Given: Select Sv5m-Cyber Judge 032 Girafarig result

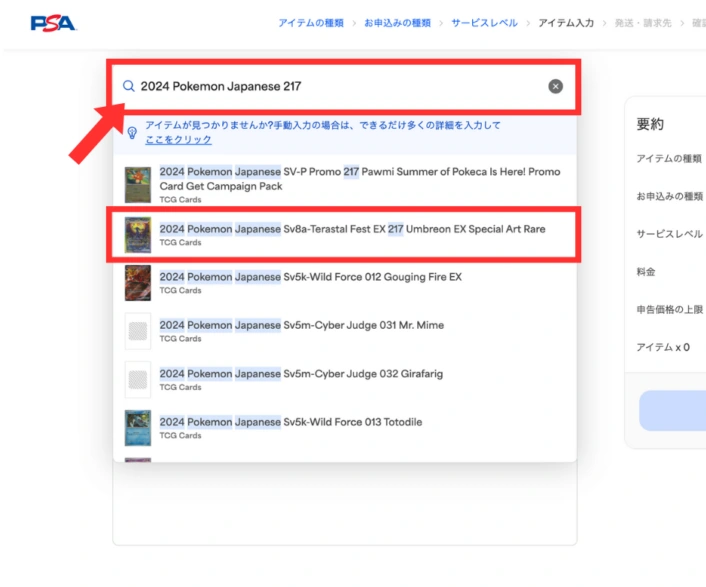Looking at the screenshot, I should 344,379.
